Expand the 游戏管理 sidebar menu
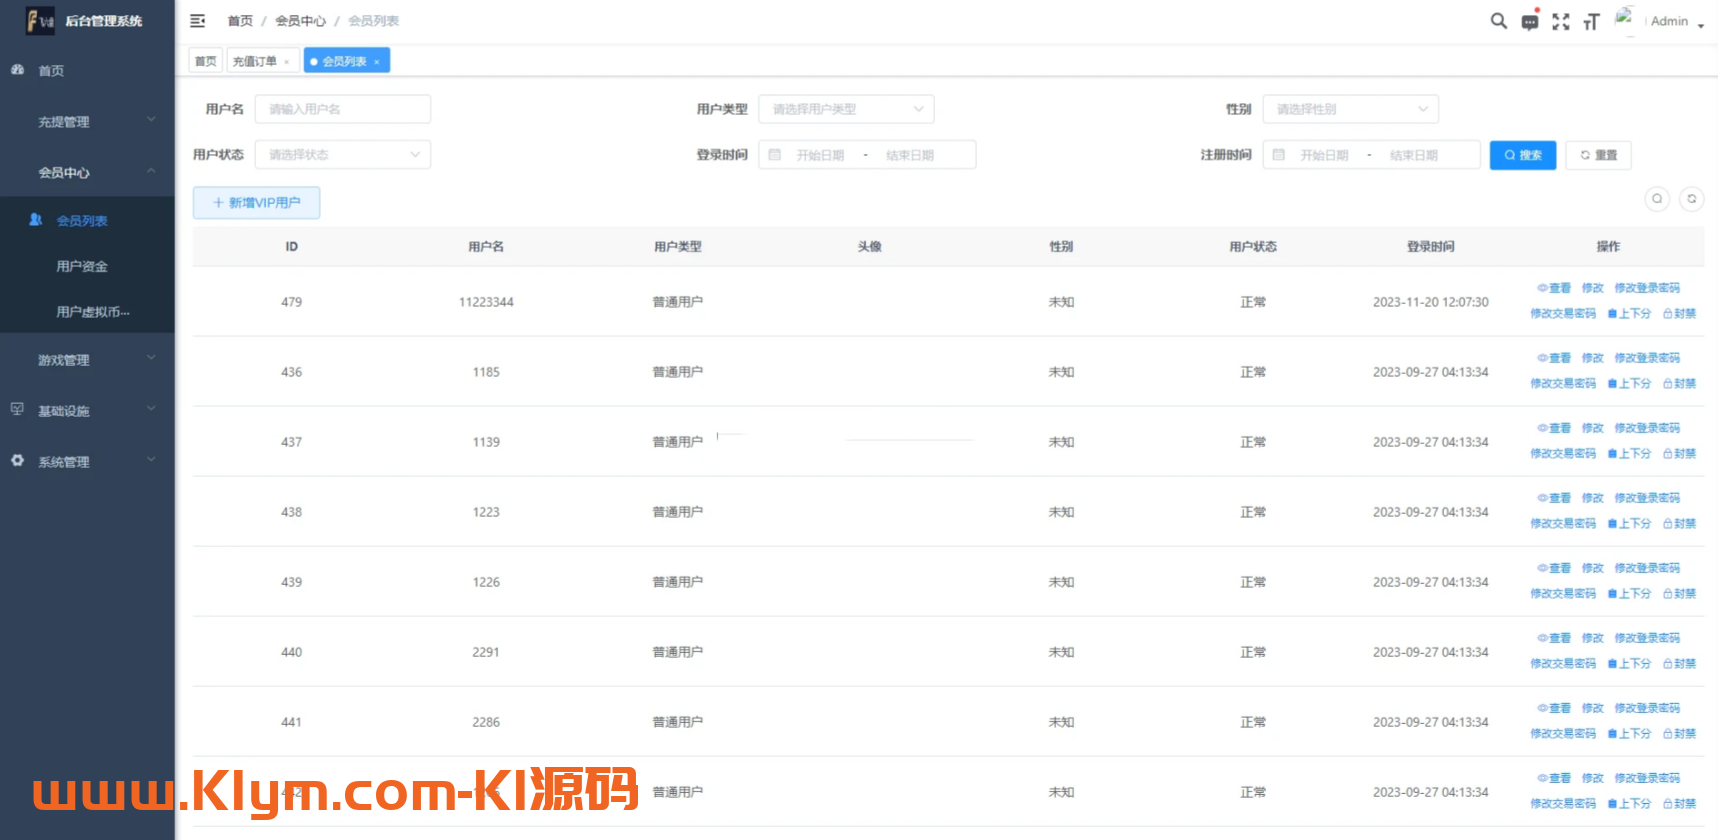Screen dimensions: 1718x840 [87, 360]
